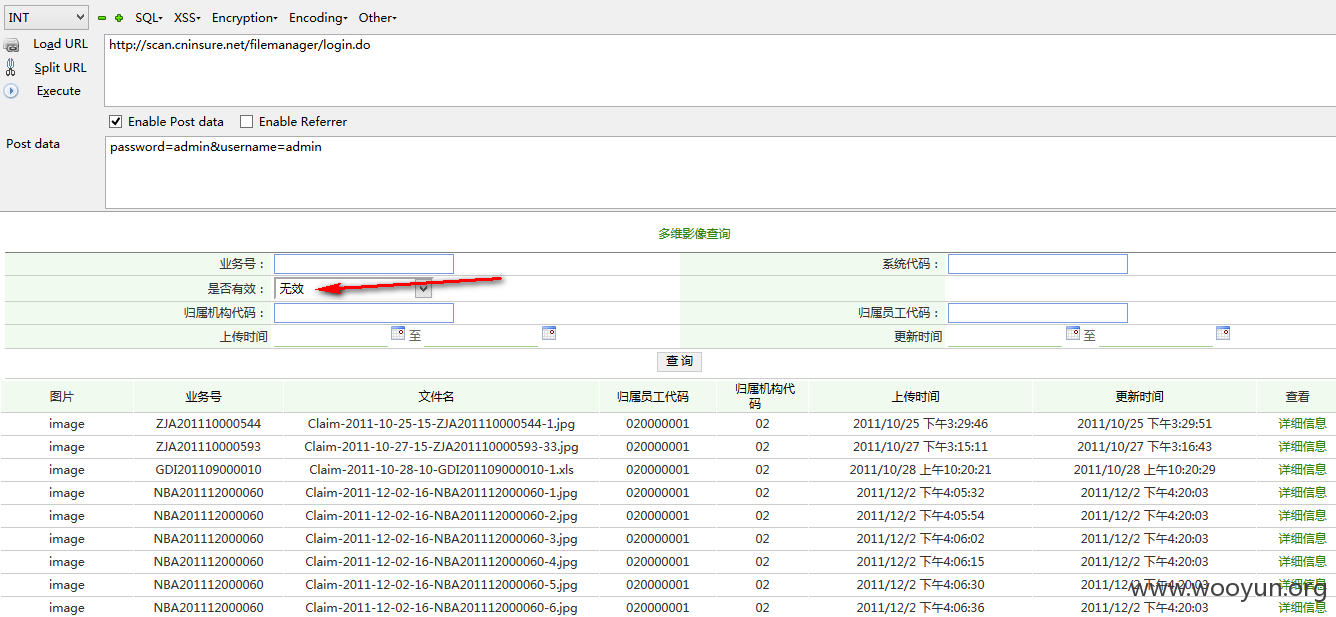Open 详细信息 for NBA201112000060-2.jpg row

[1302, 516]
